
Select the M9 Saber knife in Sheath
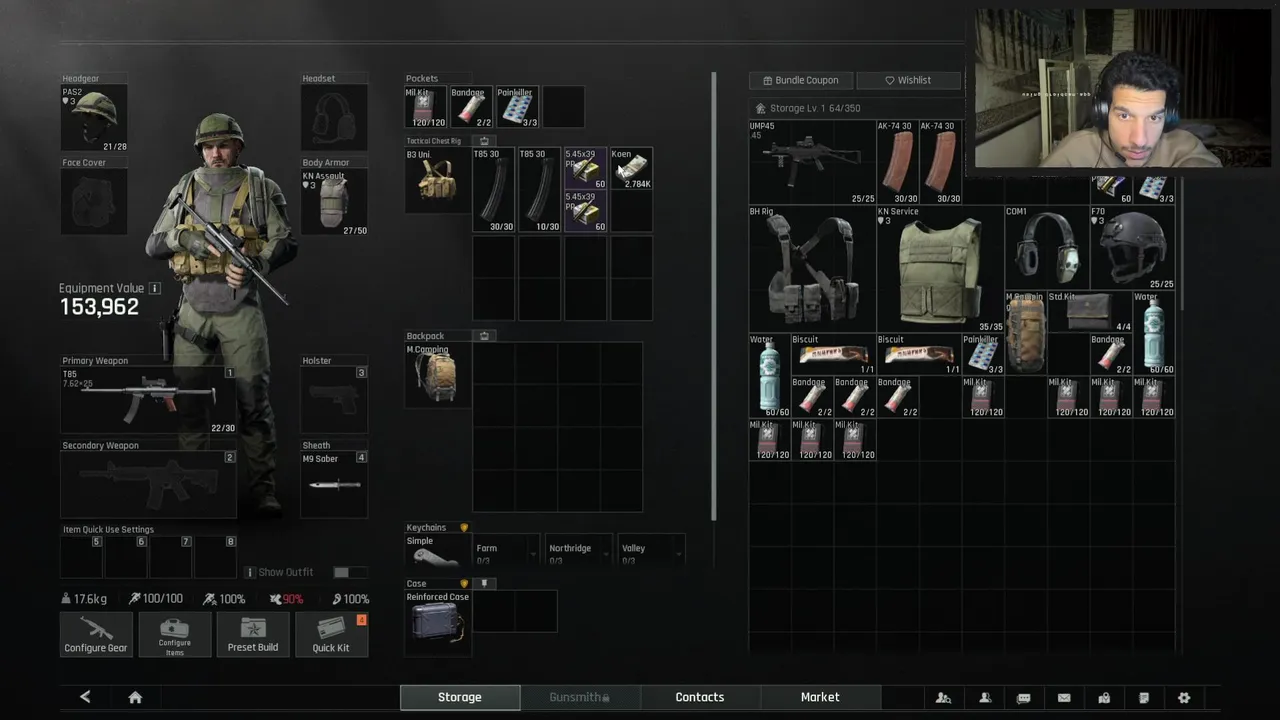click(x=334, y=485)
